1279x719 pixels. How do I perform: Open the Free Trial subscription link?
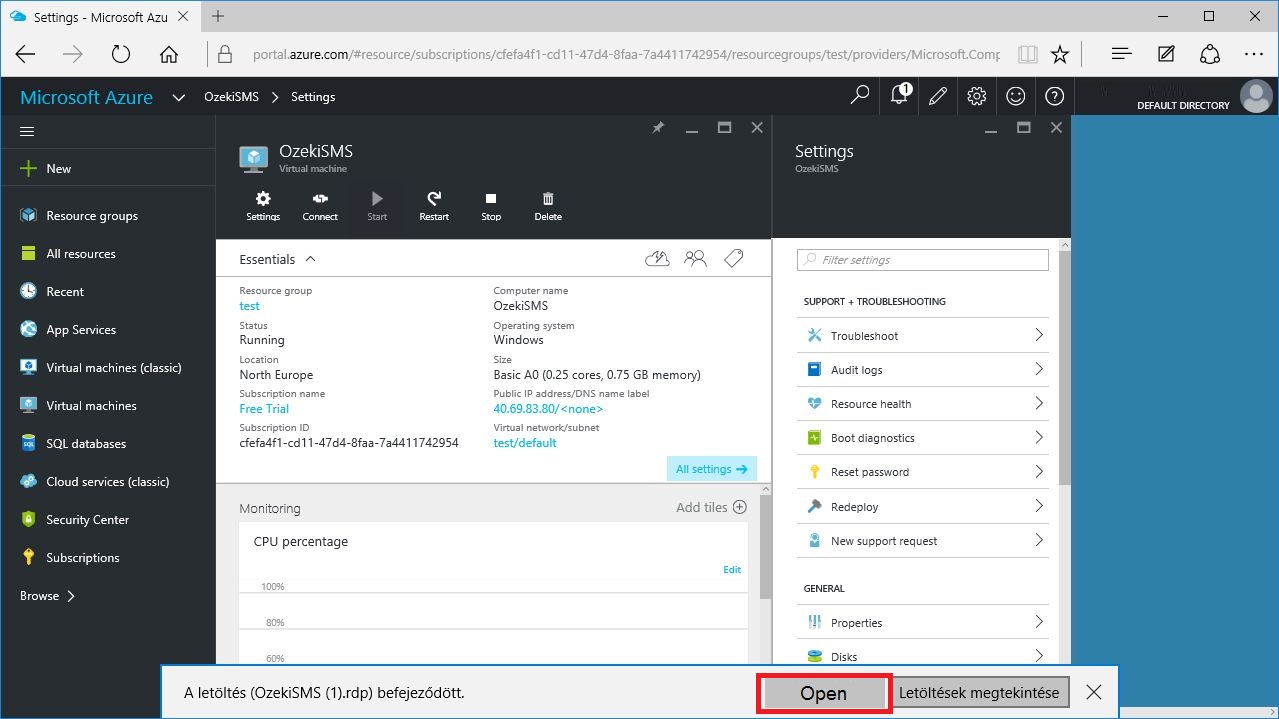tap(264, 409)
